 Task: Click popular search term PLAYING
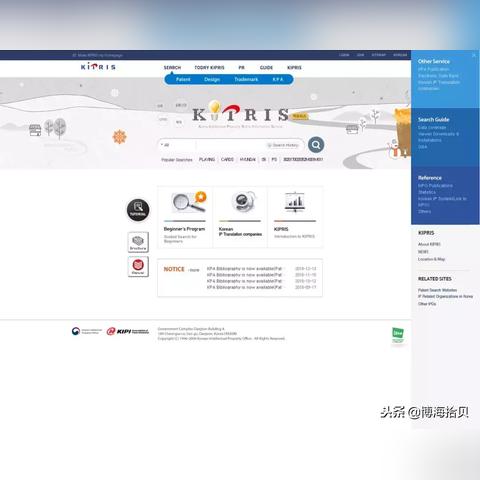[207, 159]
